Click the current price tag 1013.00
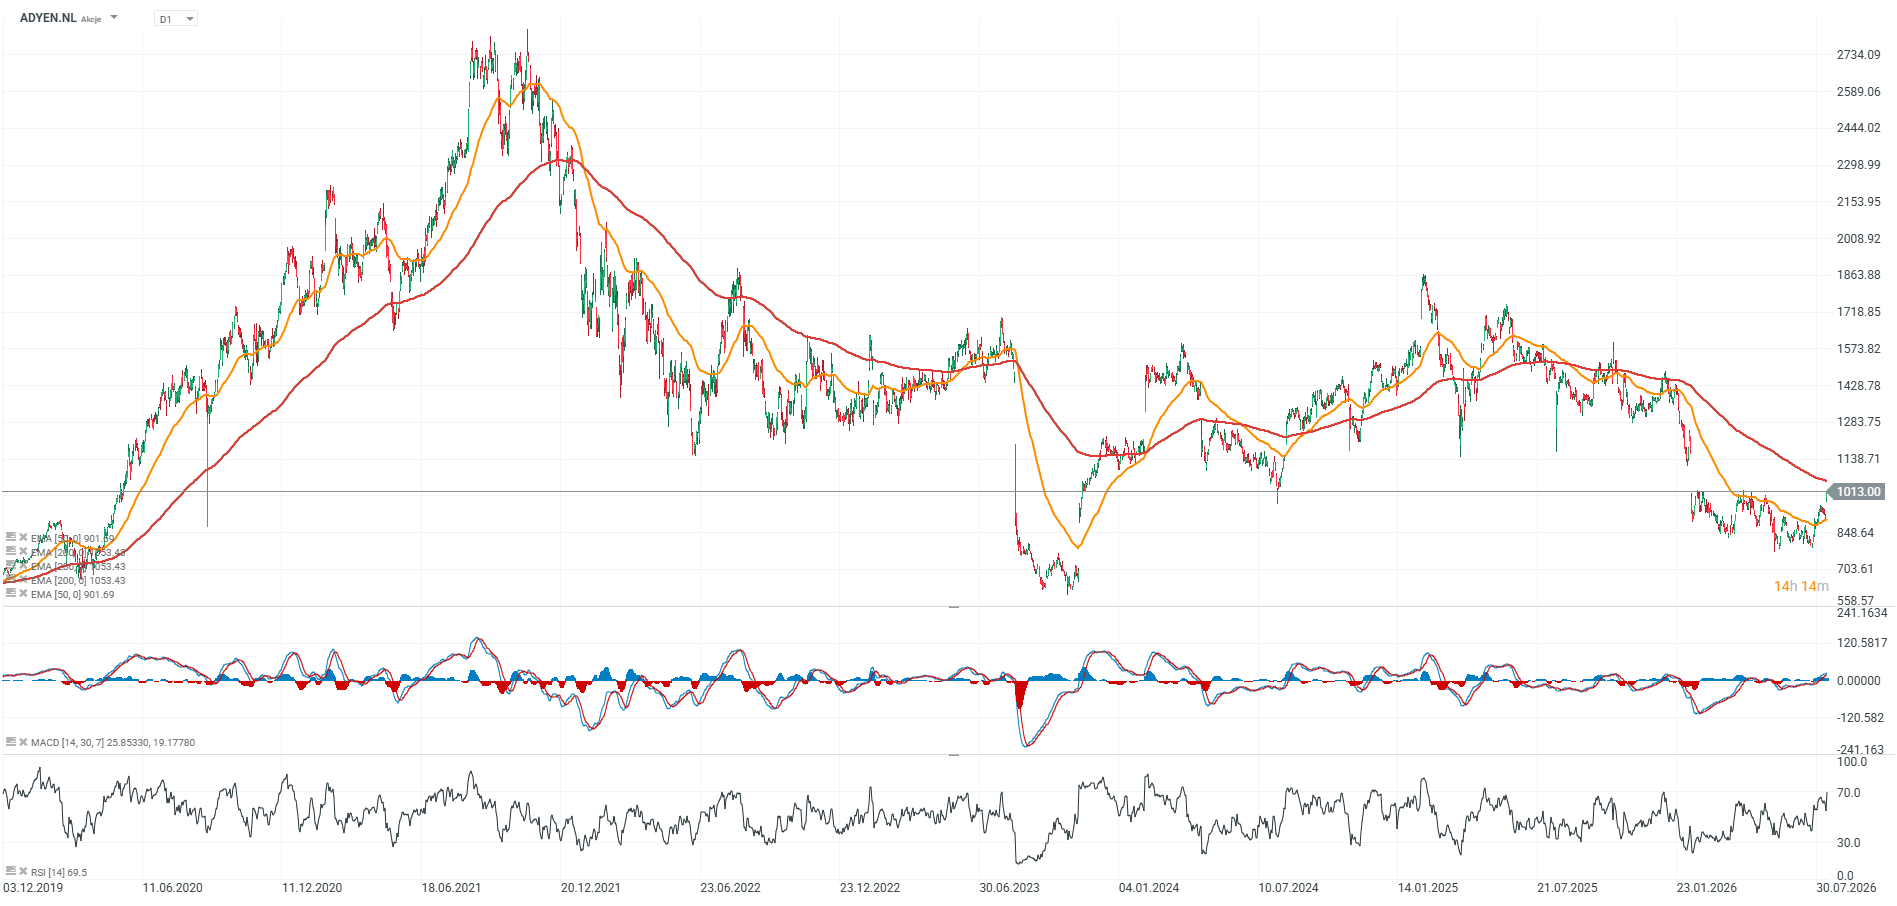 click(1857, 492)
